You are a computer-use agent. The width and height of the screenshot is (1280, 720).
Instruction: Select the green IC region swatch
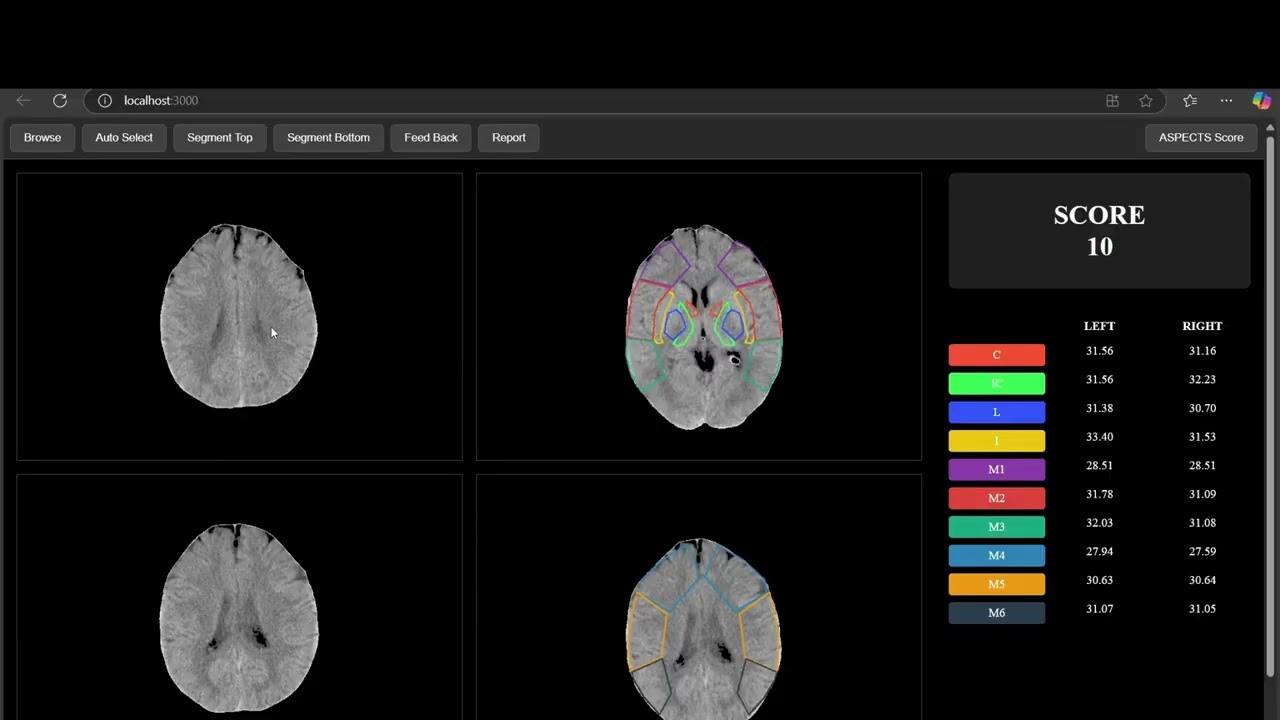(x=997, y=384)
